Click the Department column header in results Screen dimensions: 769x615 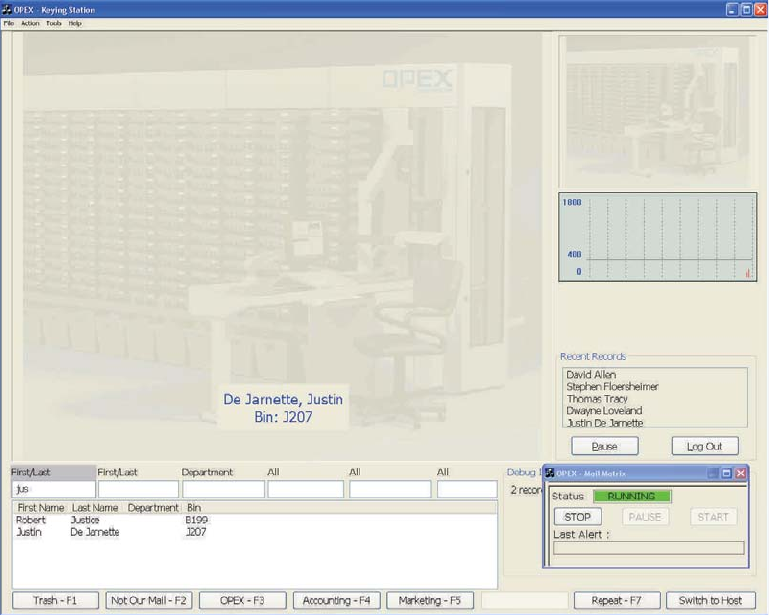pyautogui.click(x=153, y=508)
